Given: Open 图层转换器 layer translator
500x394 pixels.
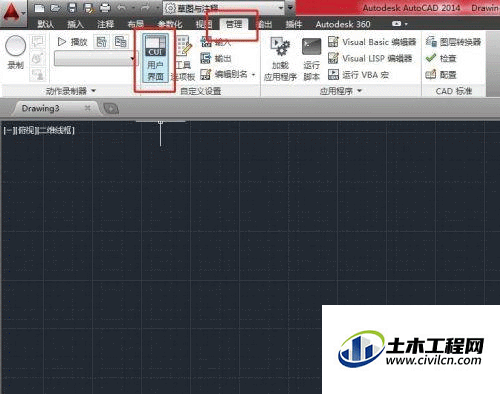Looking at the screenshot, I should click(x=453, y=42).
